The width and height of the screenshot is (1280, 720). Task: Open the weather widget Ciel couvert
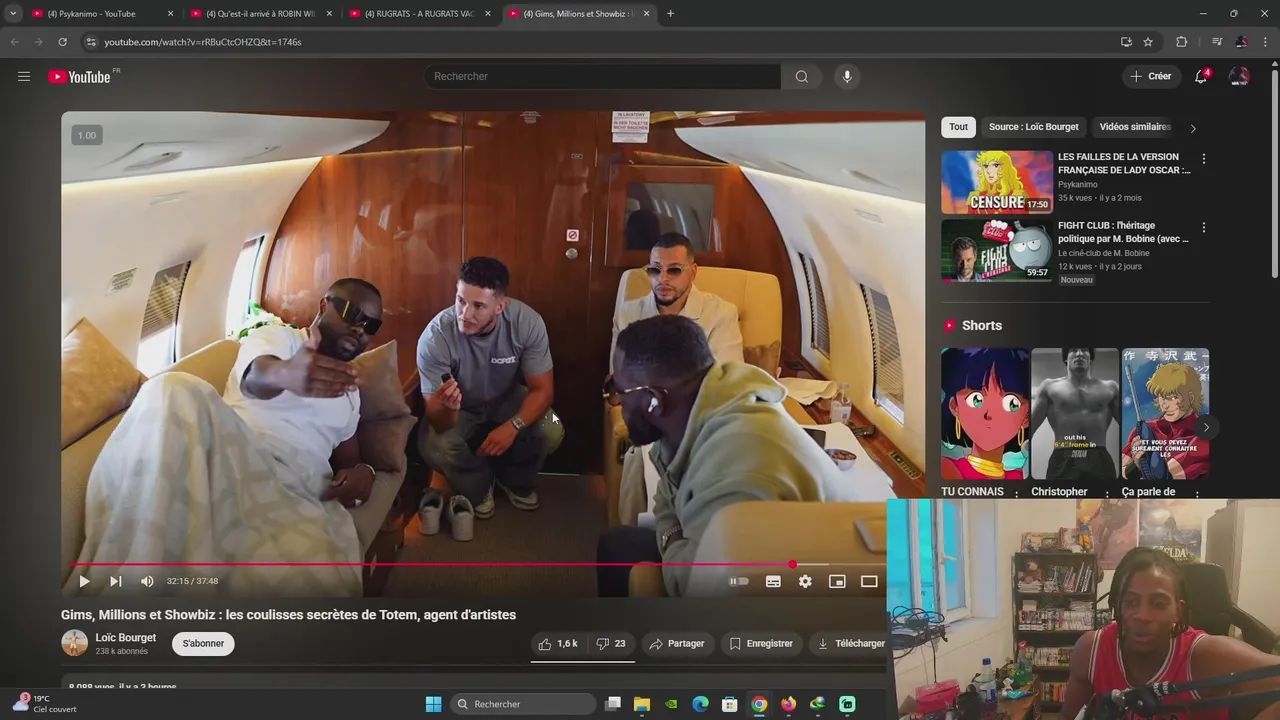point(46,704)
